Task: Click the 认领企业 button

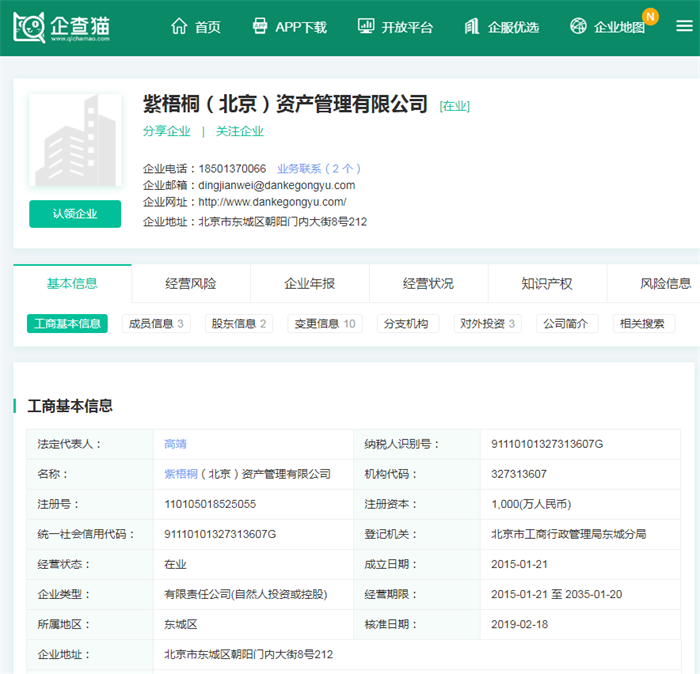Action: tap(75, 214)
